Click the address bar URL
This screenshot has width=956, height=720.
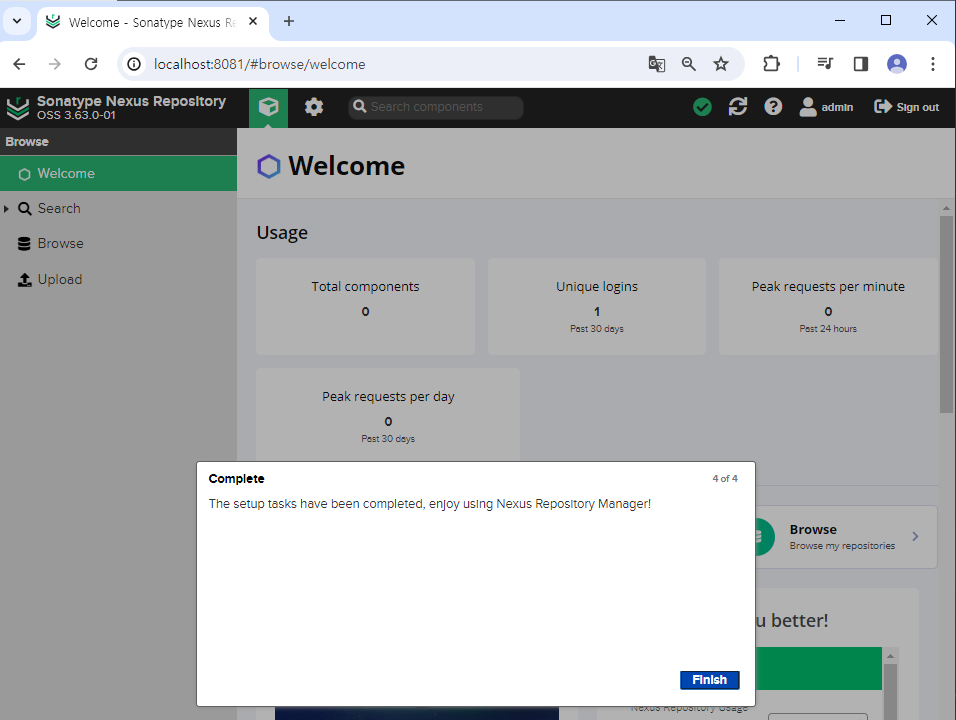(260, 64)
